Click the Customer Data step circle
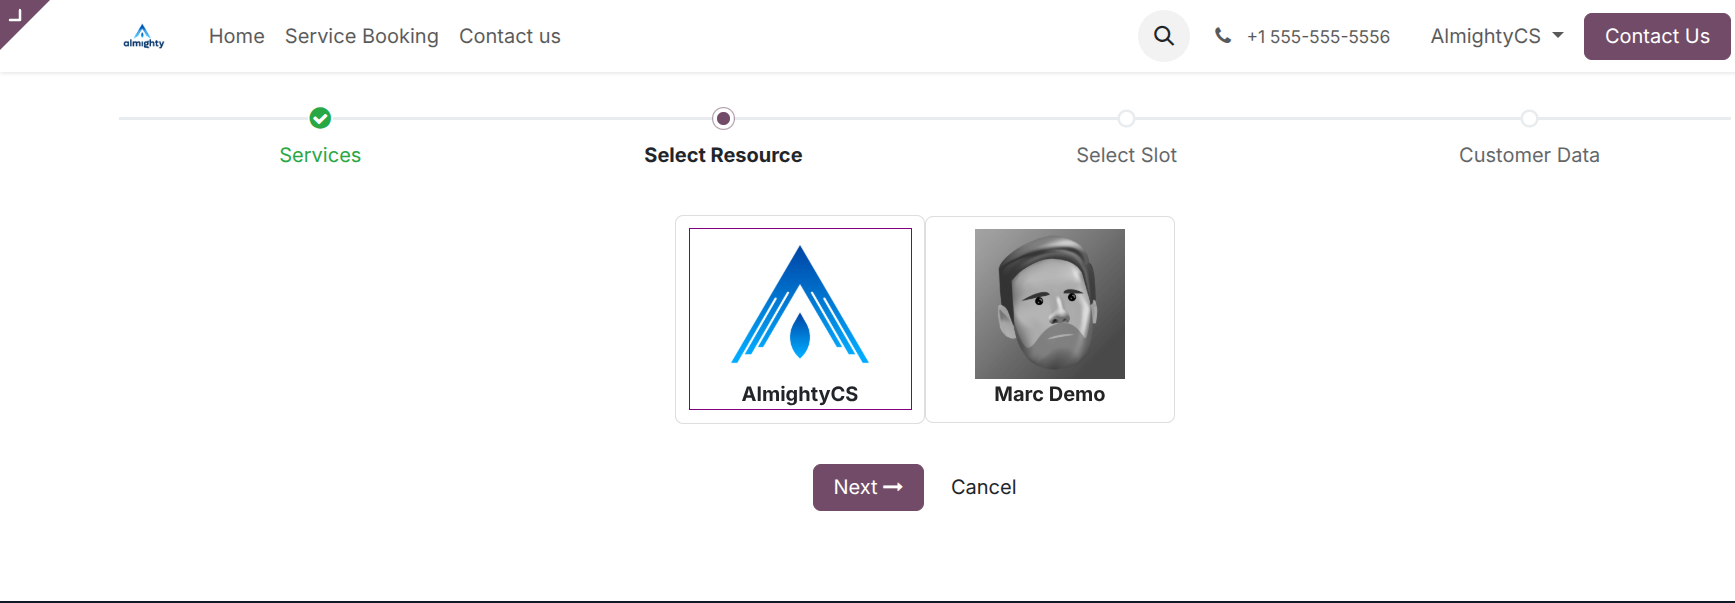This screenshot has height=603, width=1735. [1529, 118]
